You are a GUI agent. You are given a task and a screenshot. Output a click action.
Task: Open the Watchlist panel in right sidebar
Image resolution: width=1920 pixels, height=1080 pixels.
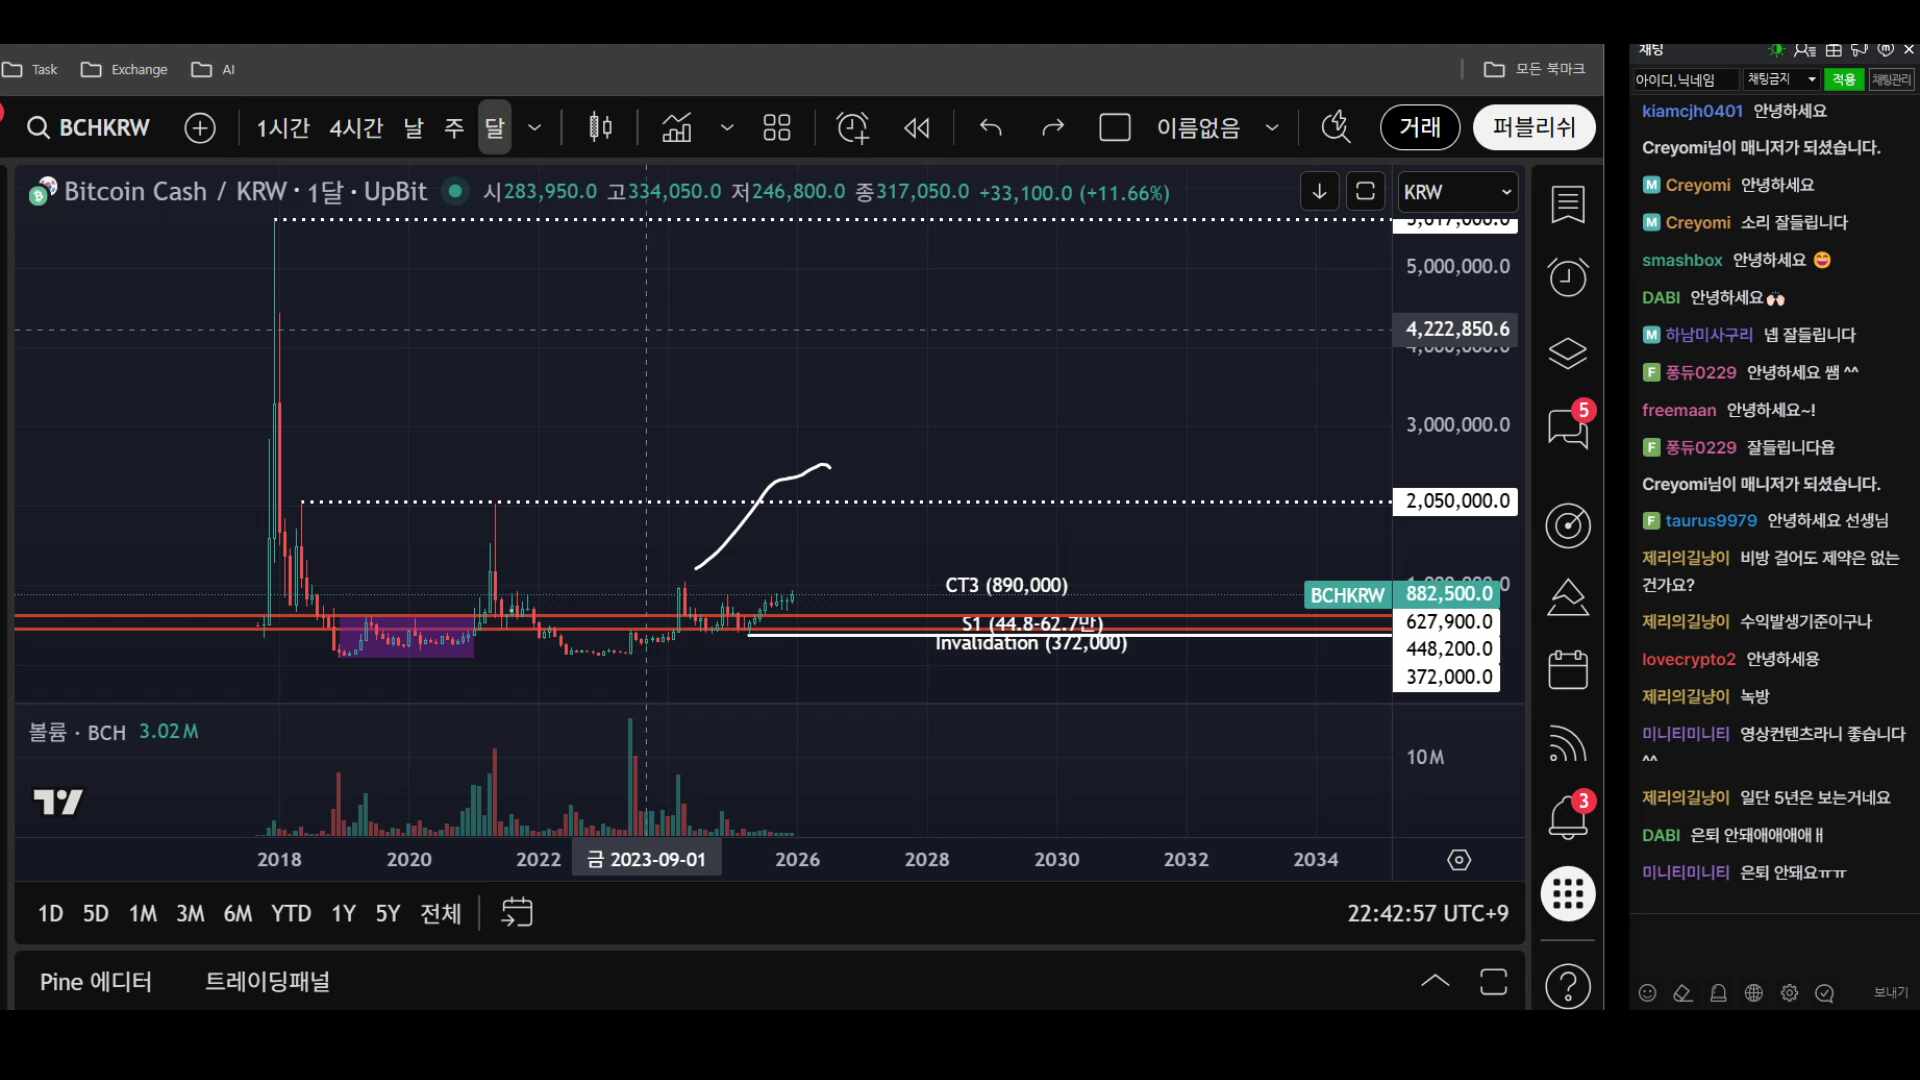tap(1568, 205)
